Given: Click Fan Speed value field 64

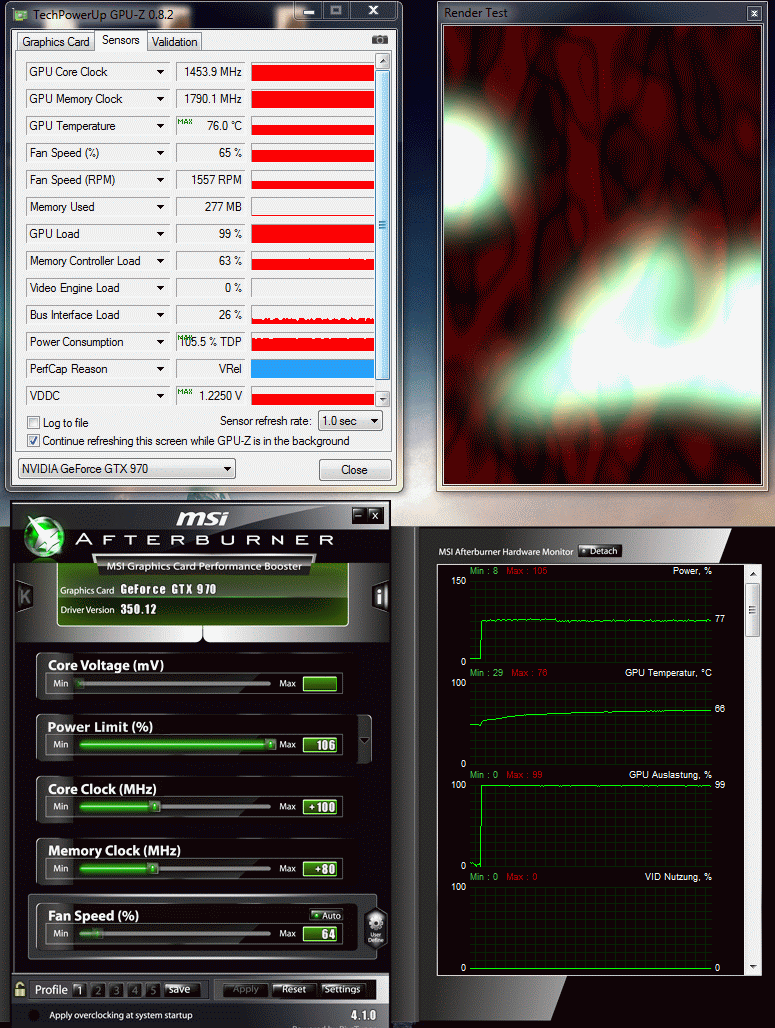Looking at the screenshot, I should [320, 934].
